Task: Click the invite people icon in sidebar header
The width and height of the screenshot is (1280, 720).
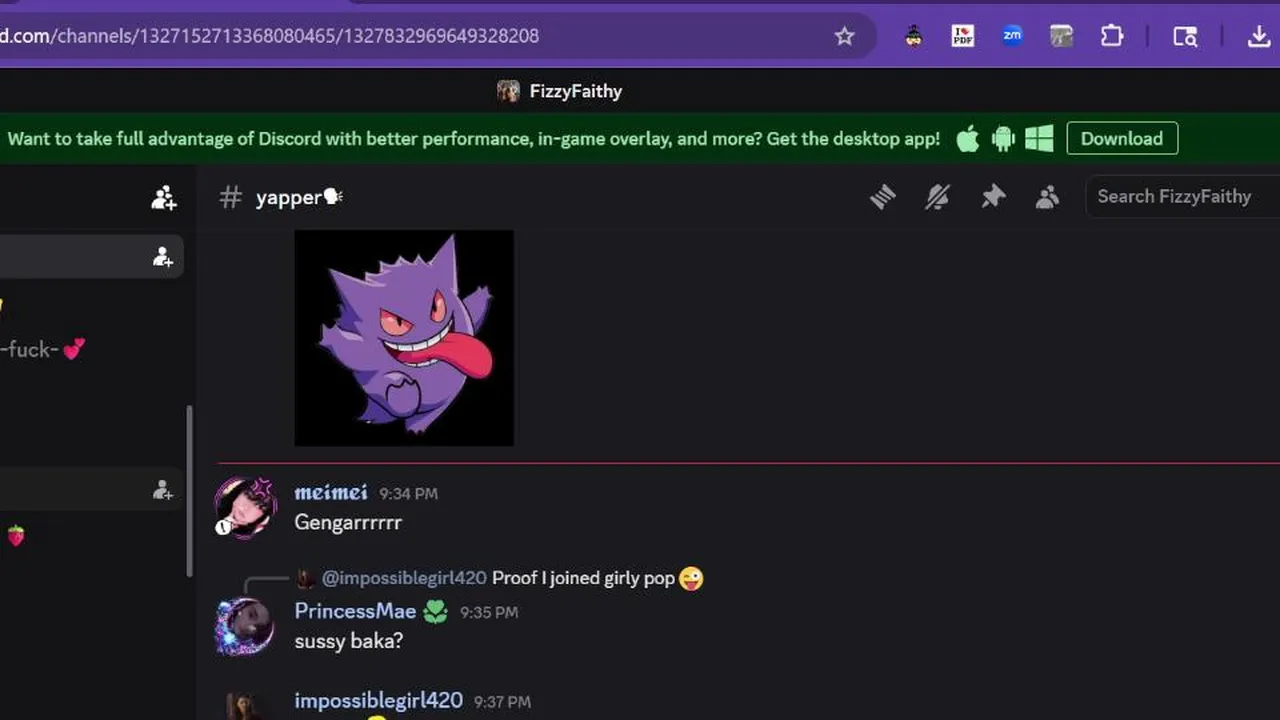Action: point(164,198)
